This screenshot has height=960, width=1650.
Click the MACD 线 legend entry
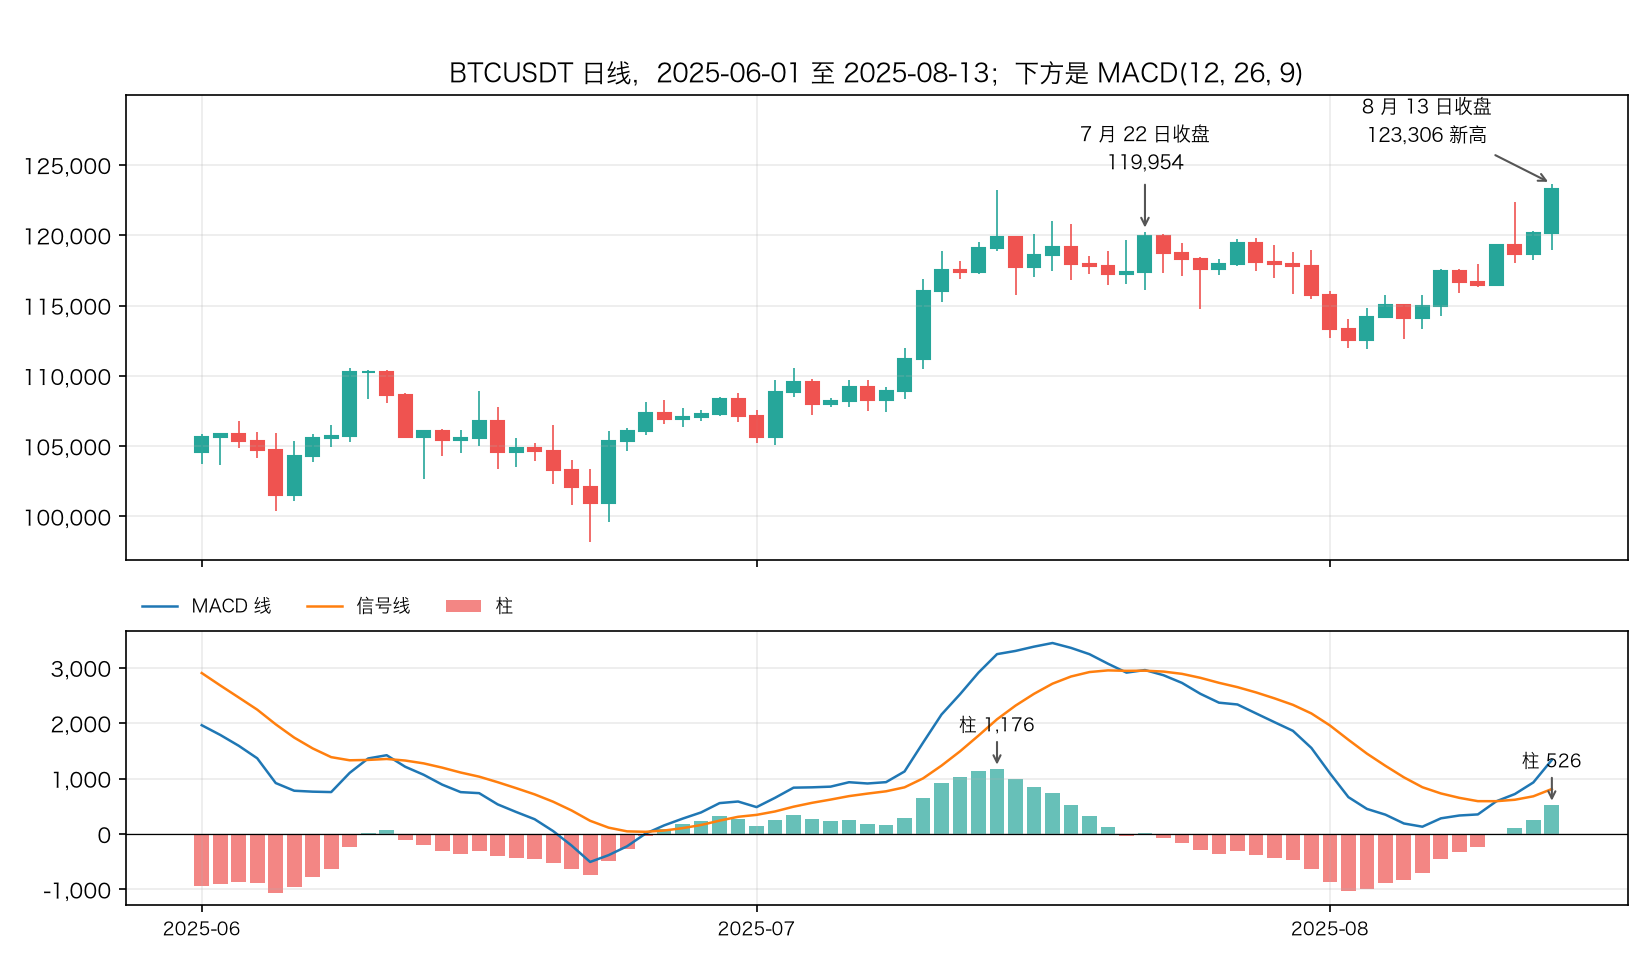click(x=231, y=606)
